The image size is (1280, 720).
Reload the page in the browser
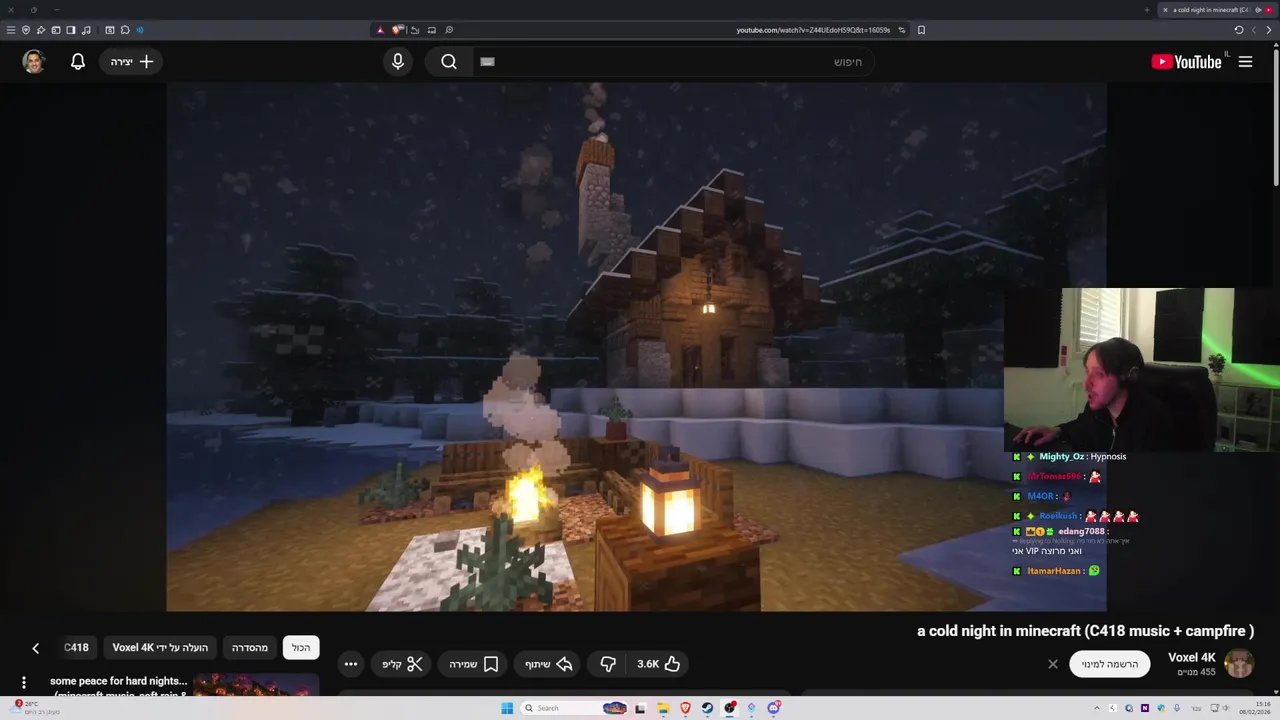1239,30
